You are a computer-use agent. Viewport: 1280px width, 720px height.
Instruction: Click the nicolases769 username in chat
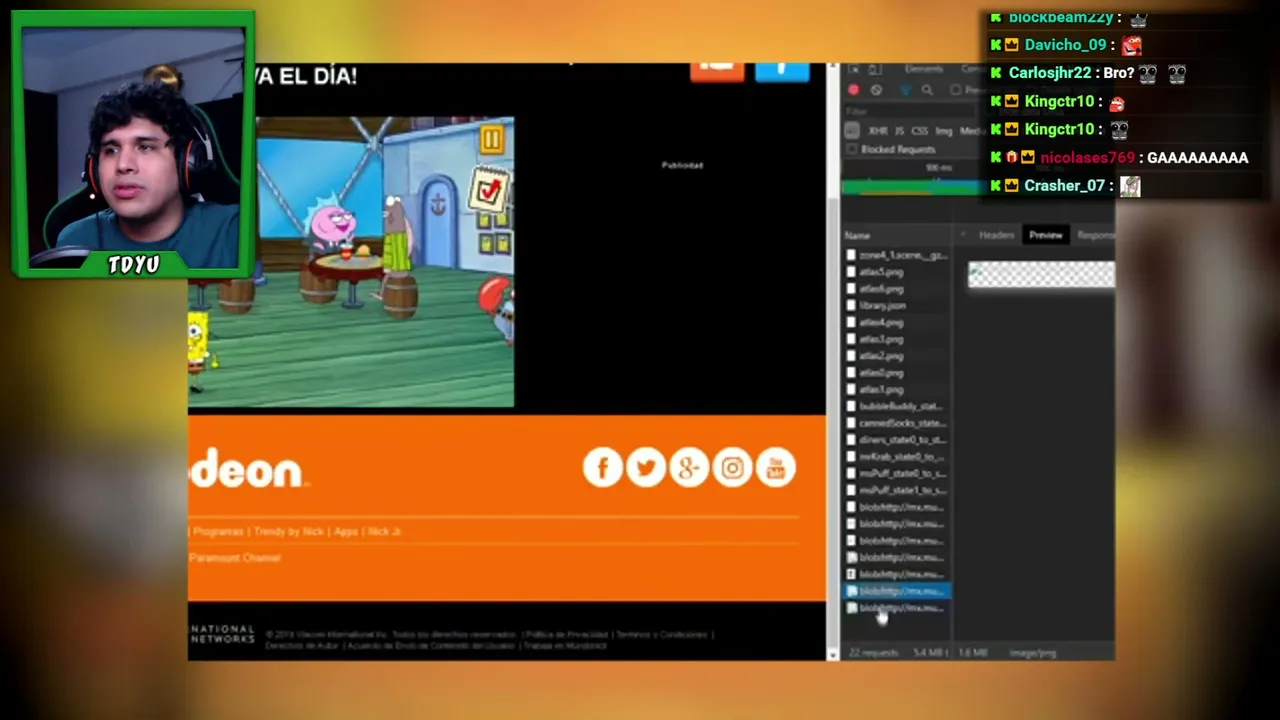click(x=1088, y=158)
